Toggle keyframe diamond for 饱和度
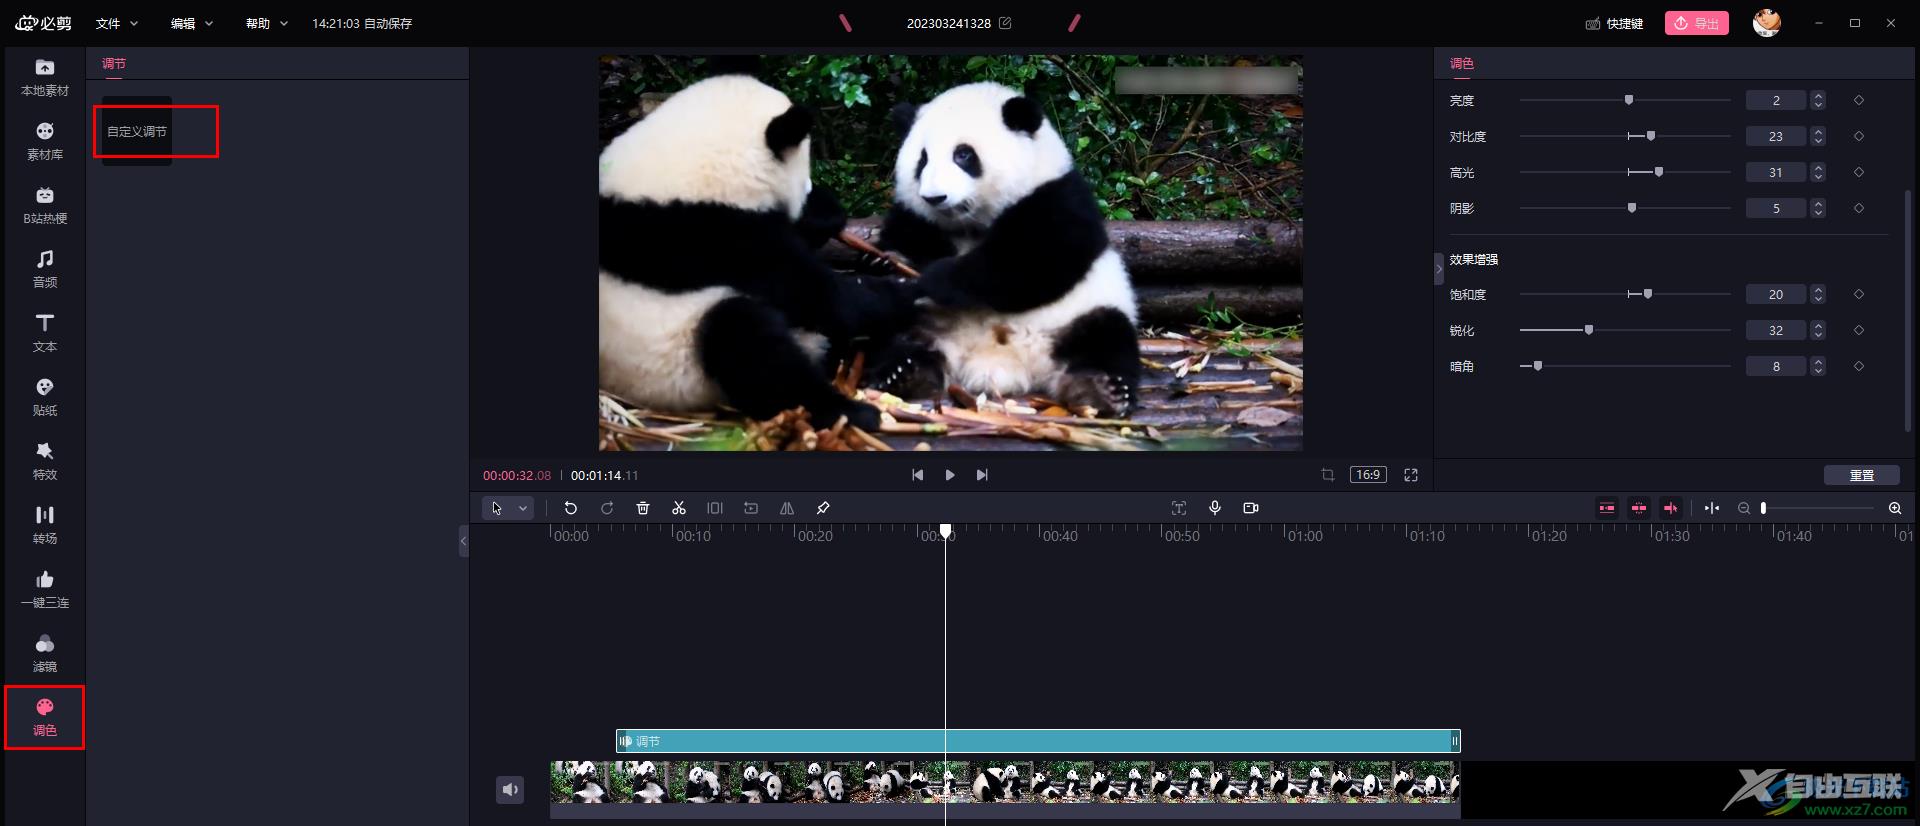The image size is (1920, 826). click(1859, 294)
